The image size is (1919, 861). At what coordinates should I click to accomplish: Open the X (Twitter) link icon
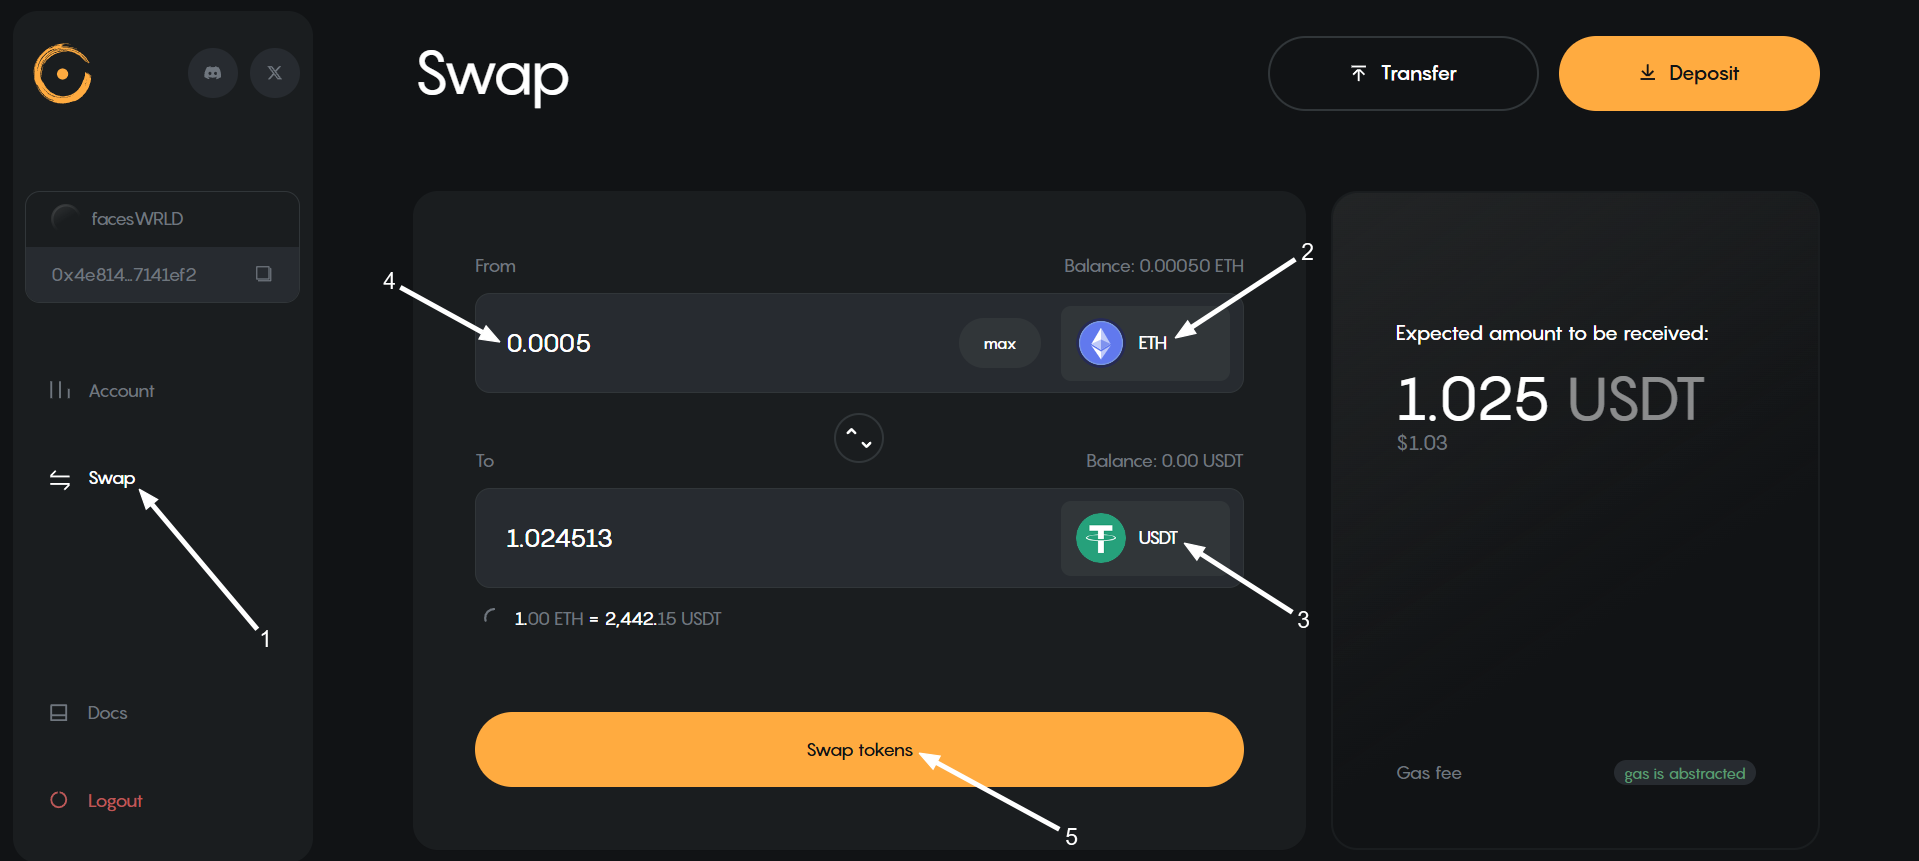(275, 73)
